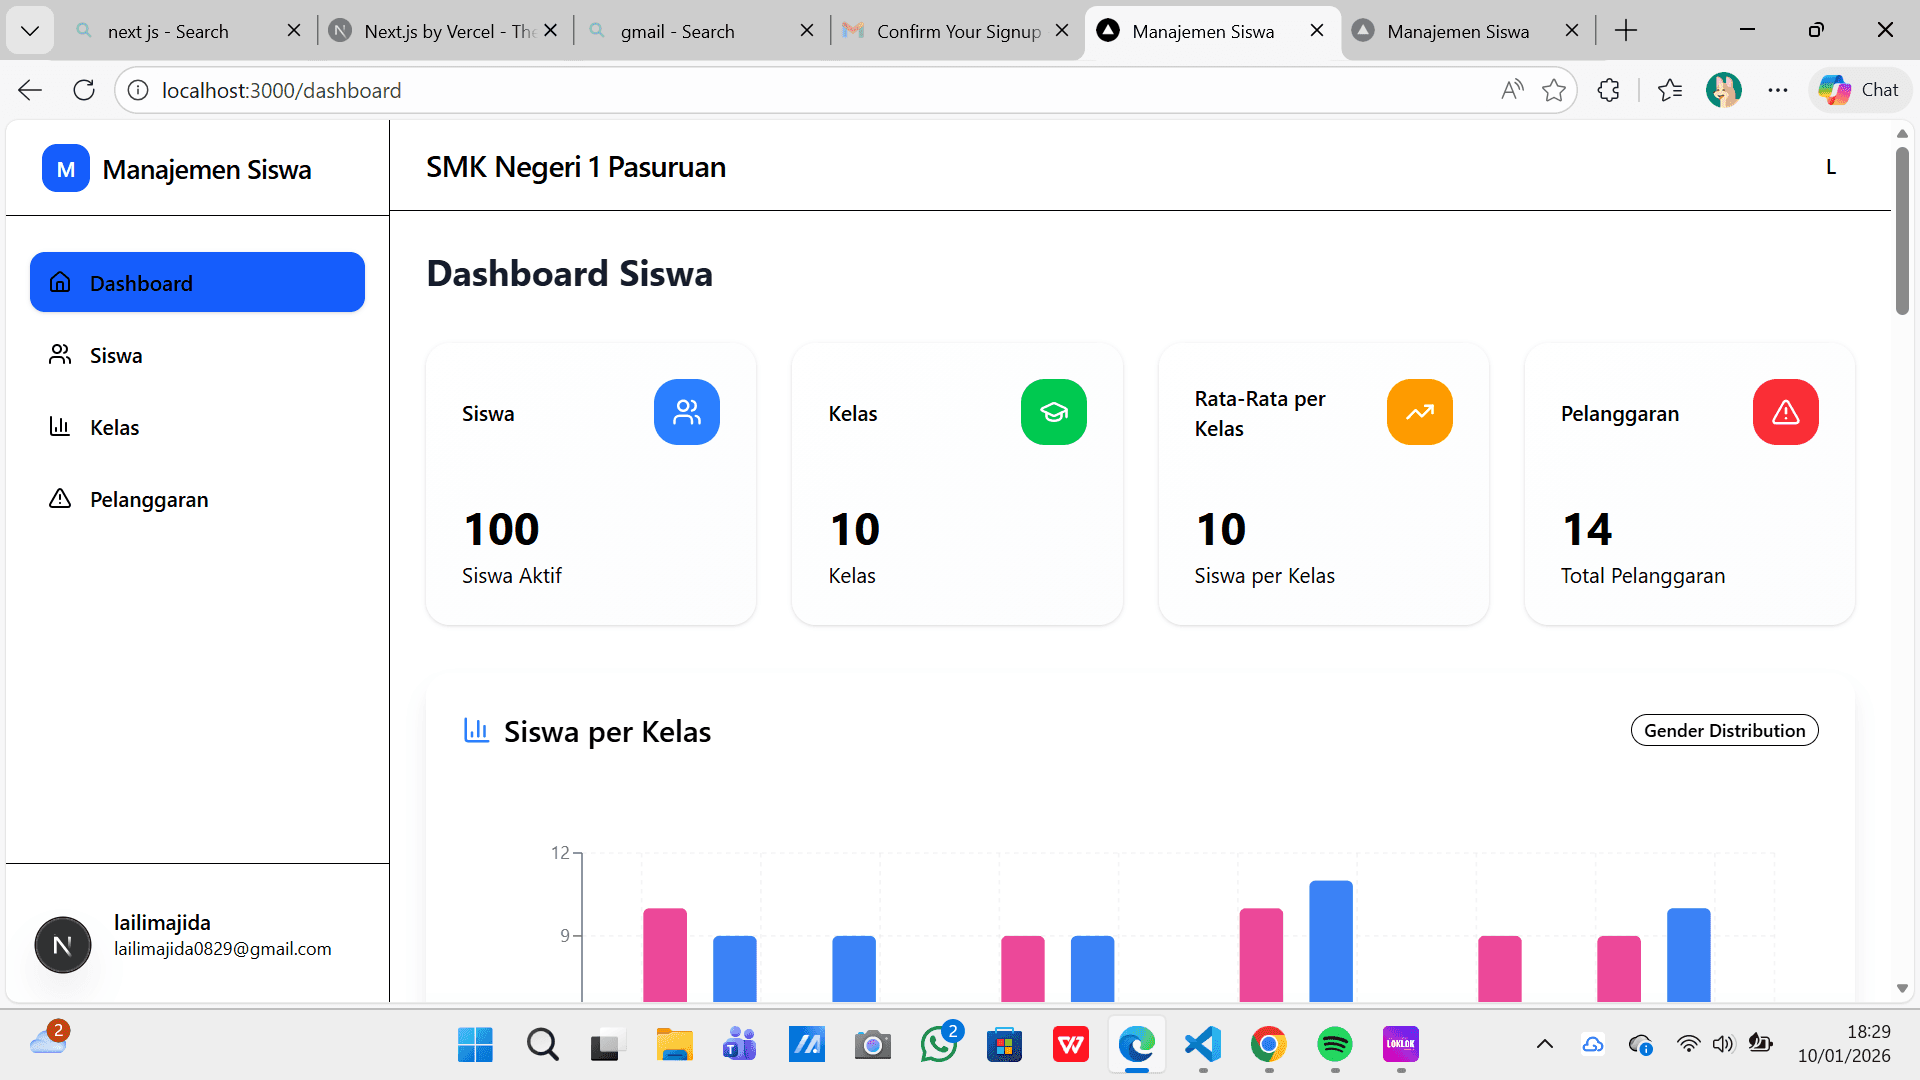Open the Dashboard sidebar item
The image size is (1920, 1080).
pyautogui.click(x=197, y=282)
